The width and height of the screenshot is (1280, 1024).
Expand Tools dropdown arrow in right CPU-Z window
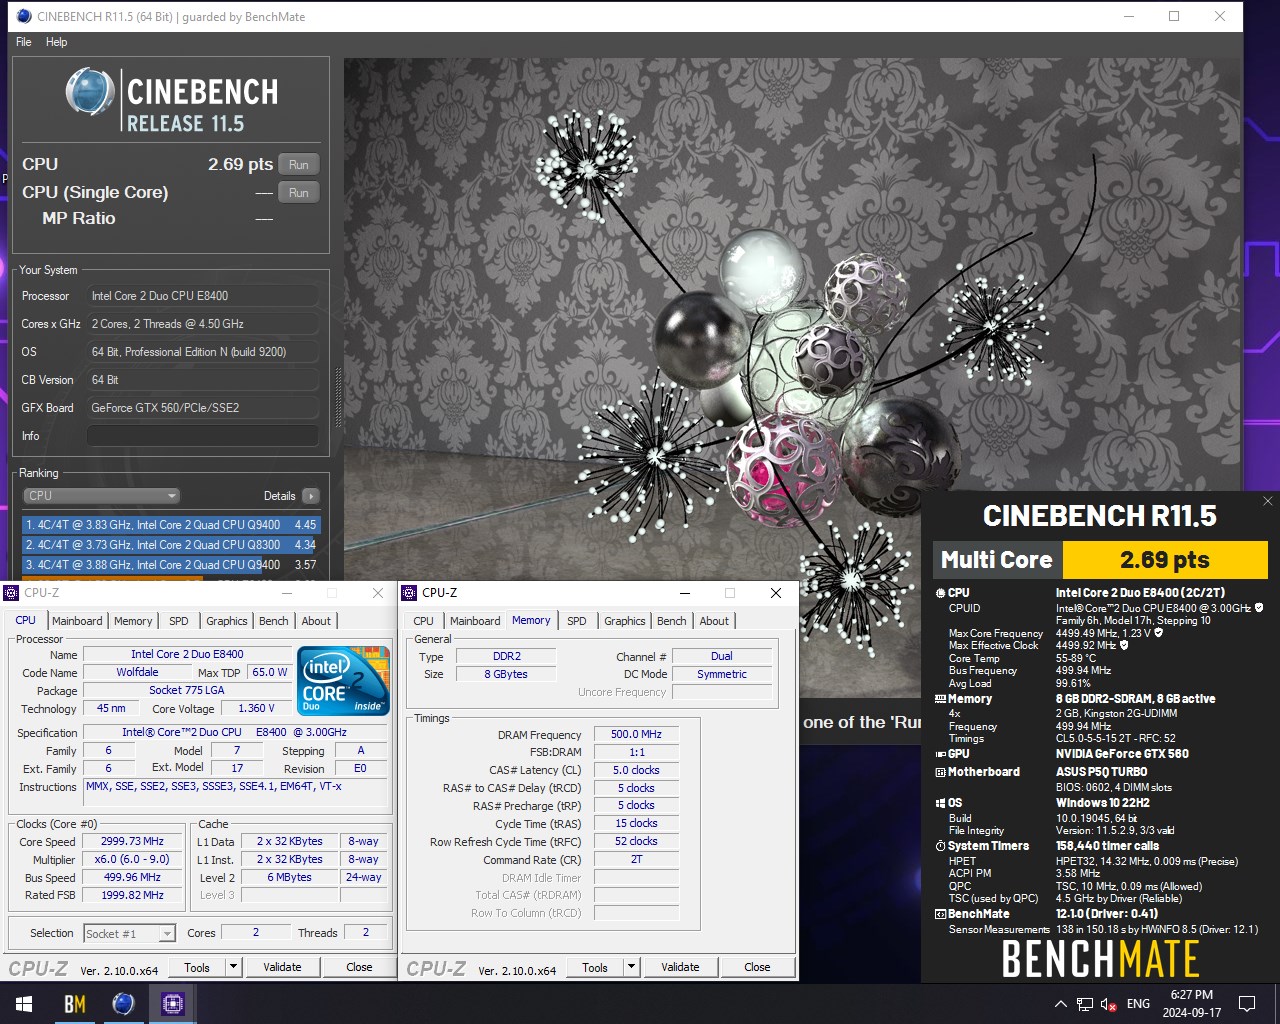point(632,967)
